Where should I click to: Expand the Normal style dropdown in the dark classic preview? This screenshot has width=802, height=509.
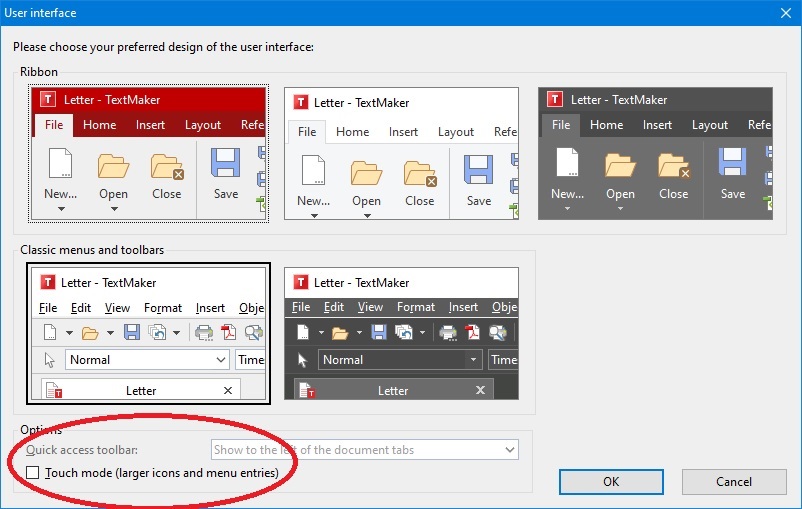point(474,360)
